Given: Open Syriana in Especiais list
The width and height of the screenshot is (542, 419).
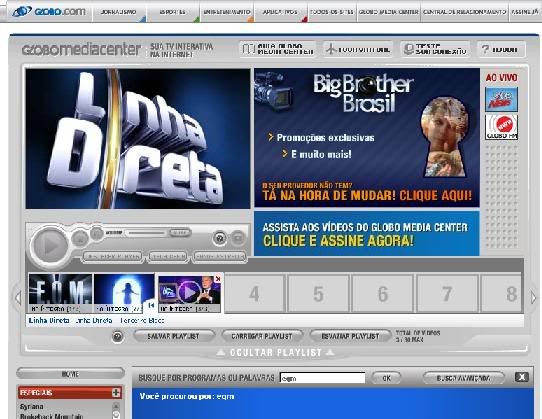Looking at the screenshot, I should [x=32, y=407].
